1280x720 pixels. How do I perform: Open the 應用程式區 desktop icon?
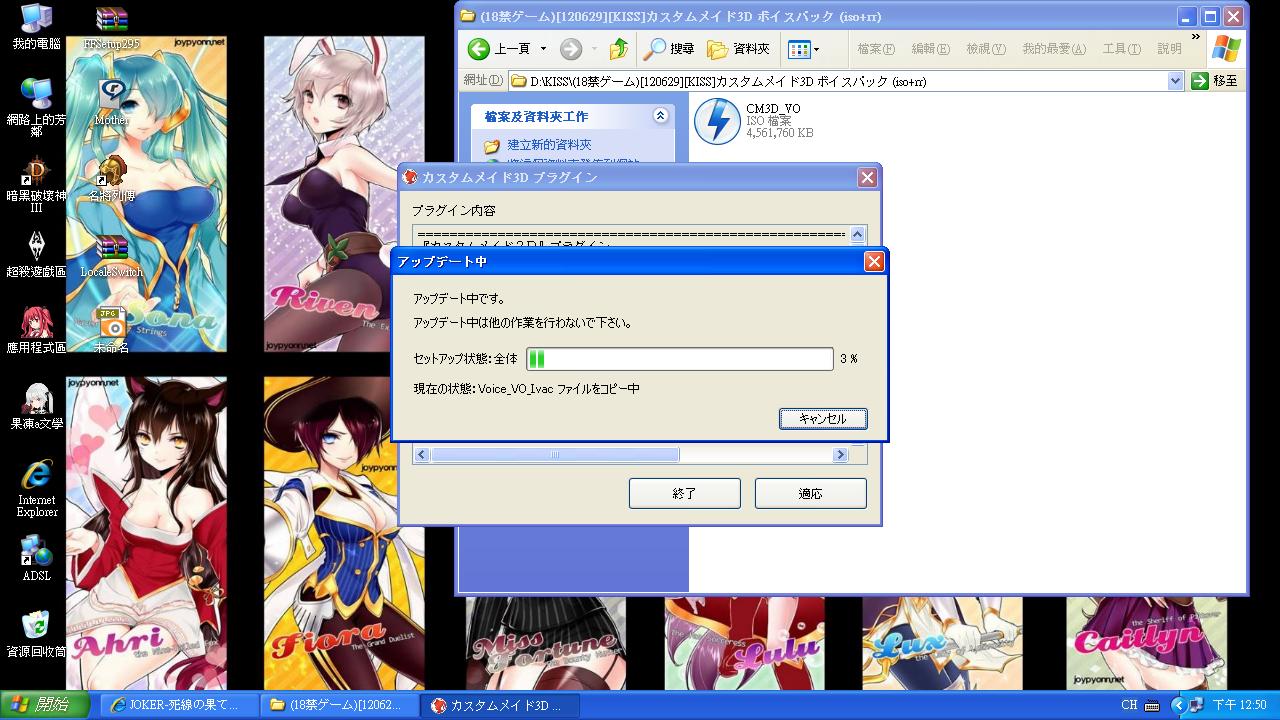[36, 331]
